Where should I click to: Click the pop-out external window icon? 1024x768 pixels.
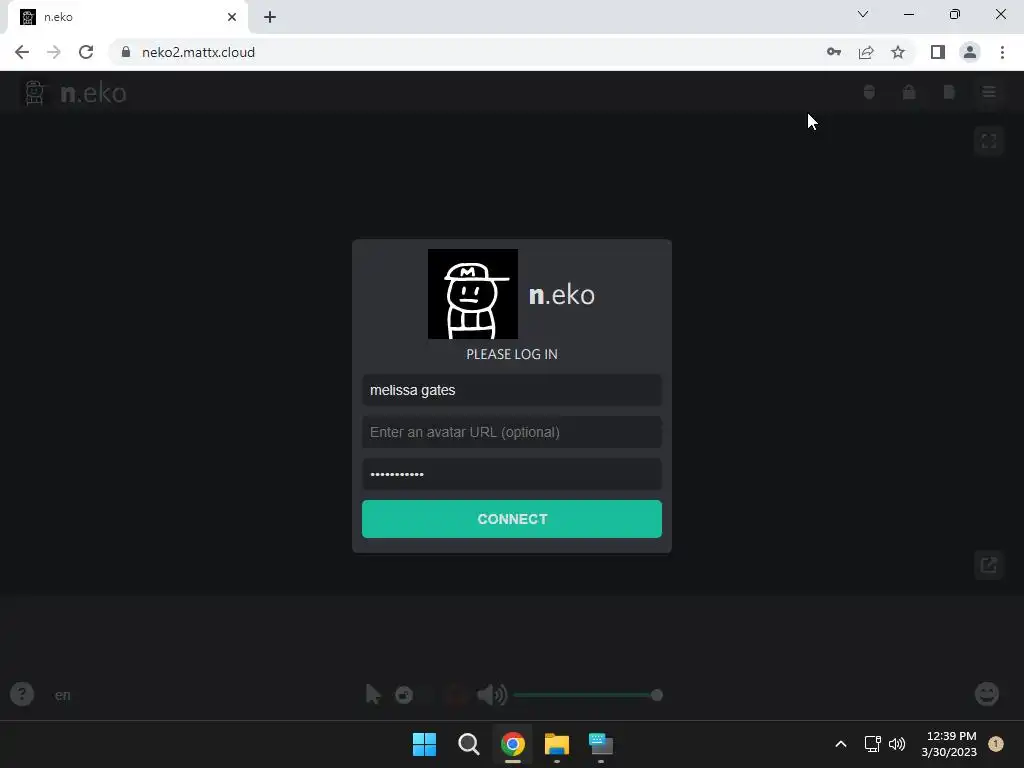point(989,565)
